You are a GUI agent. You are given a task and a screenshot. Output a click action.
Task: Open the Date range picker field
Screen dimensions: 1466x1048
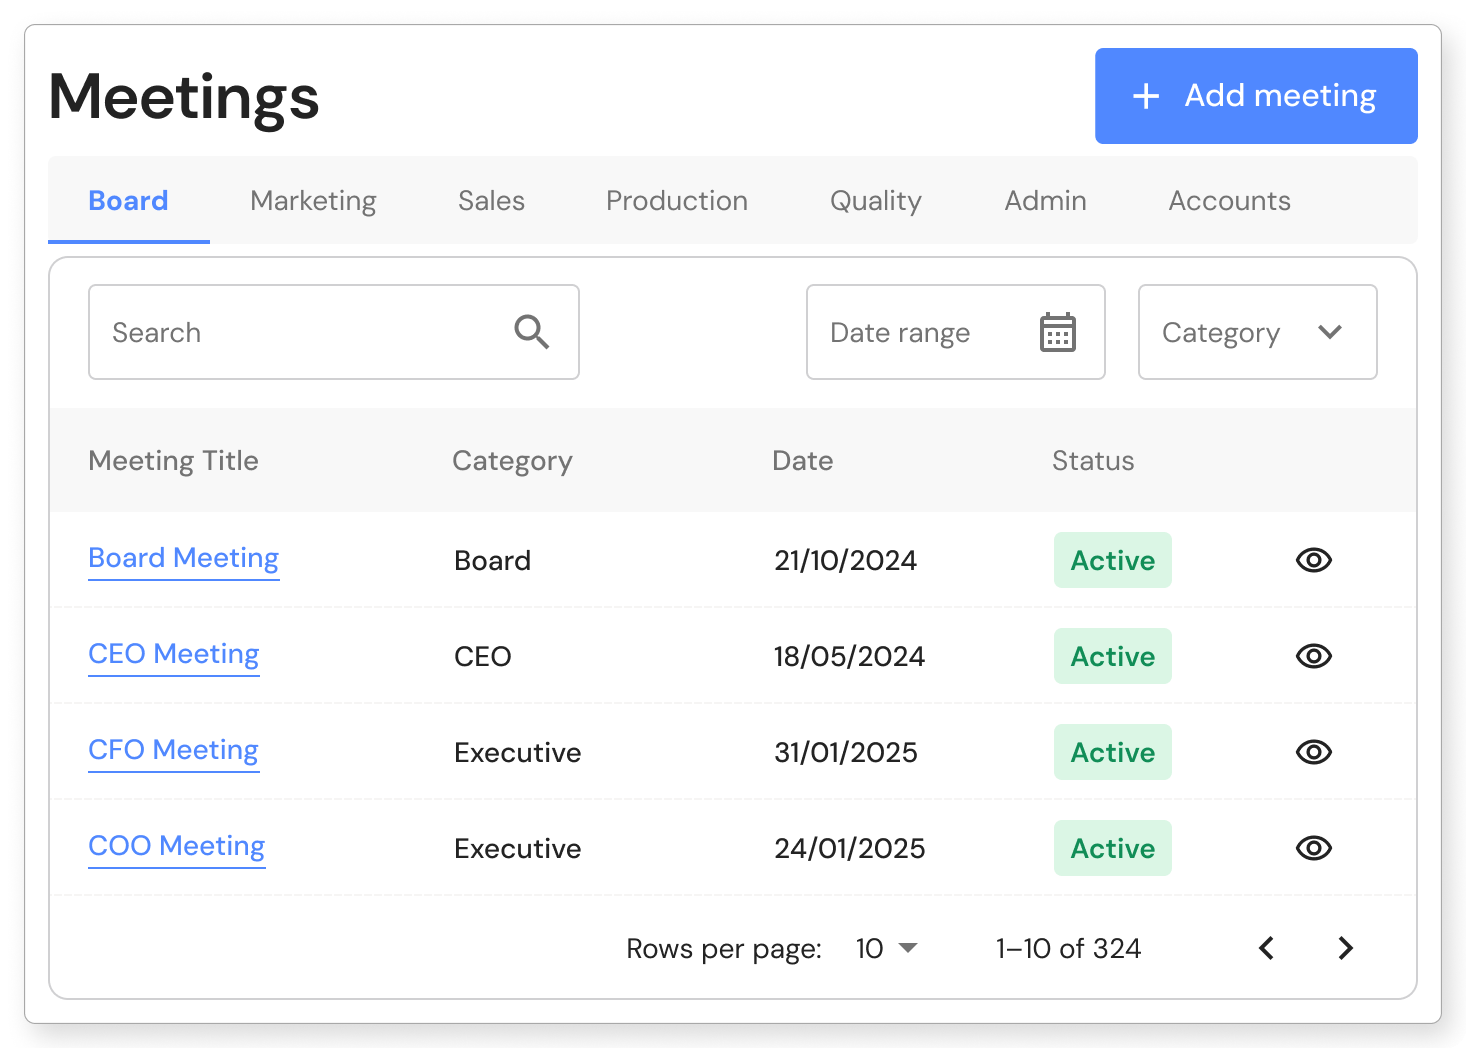pyautogui.click(x=920, y=332)
